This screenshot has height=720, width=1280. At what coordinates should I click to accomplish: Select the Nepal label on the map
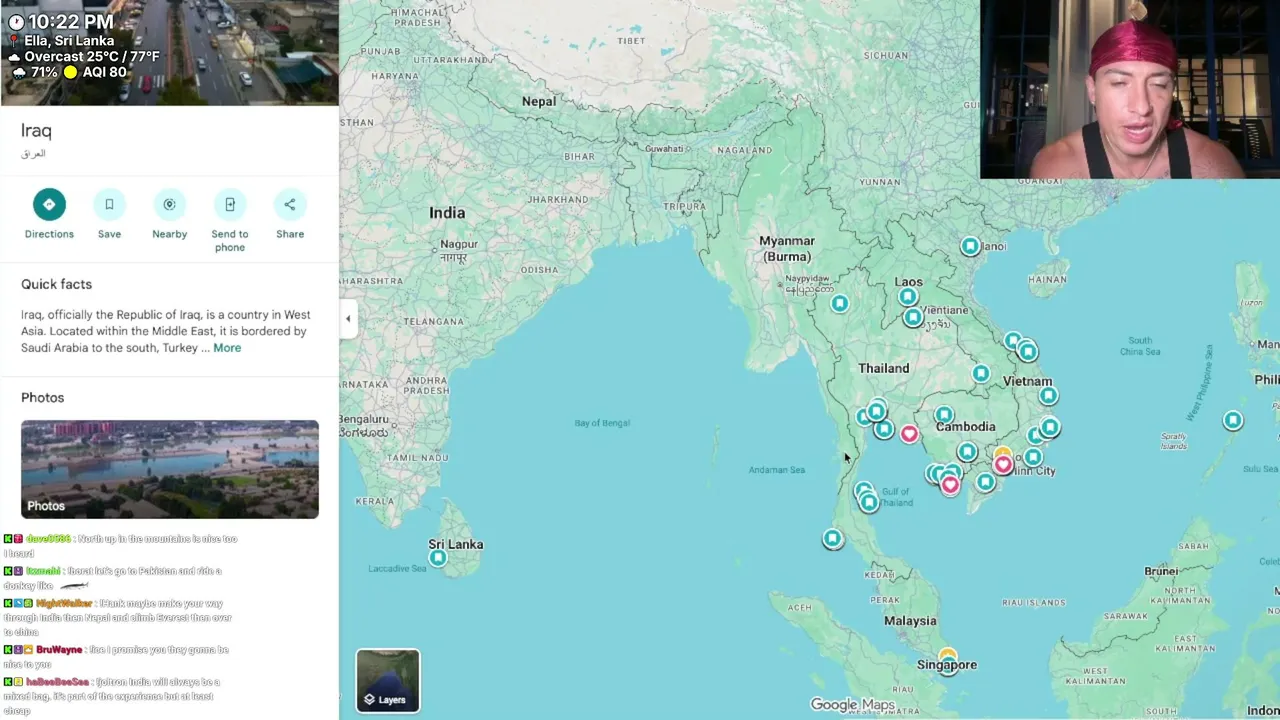[x=539, y=101]
